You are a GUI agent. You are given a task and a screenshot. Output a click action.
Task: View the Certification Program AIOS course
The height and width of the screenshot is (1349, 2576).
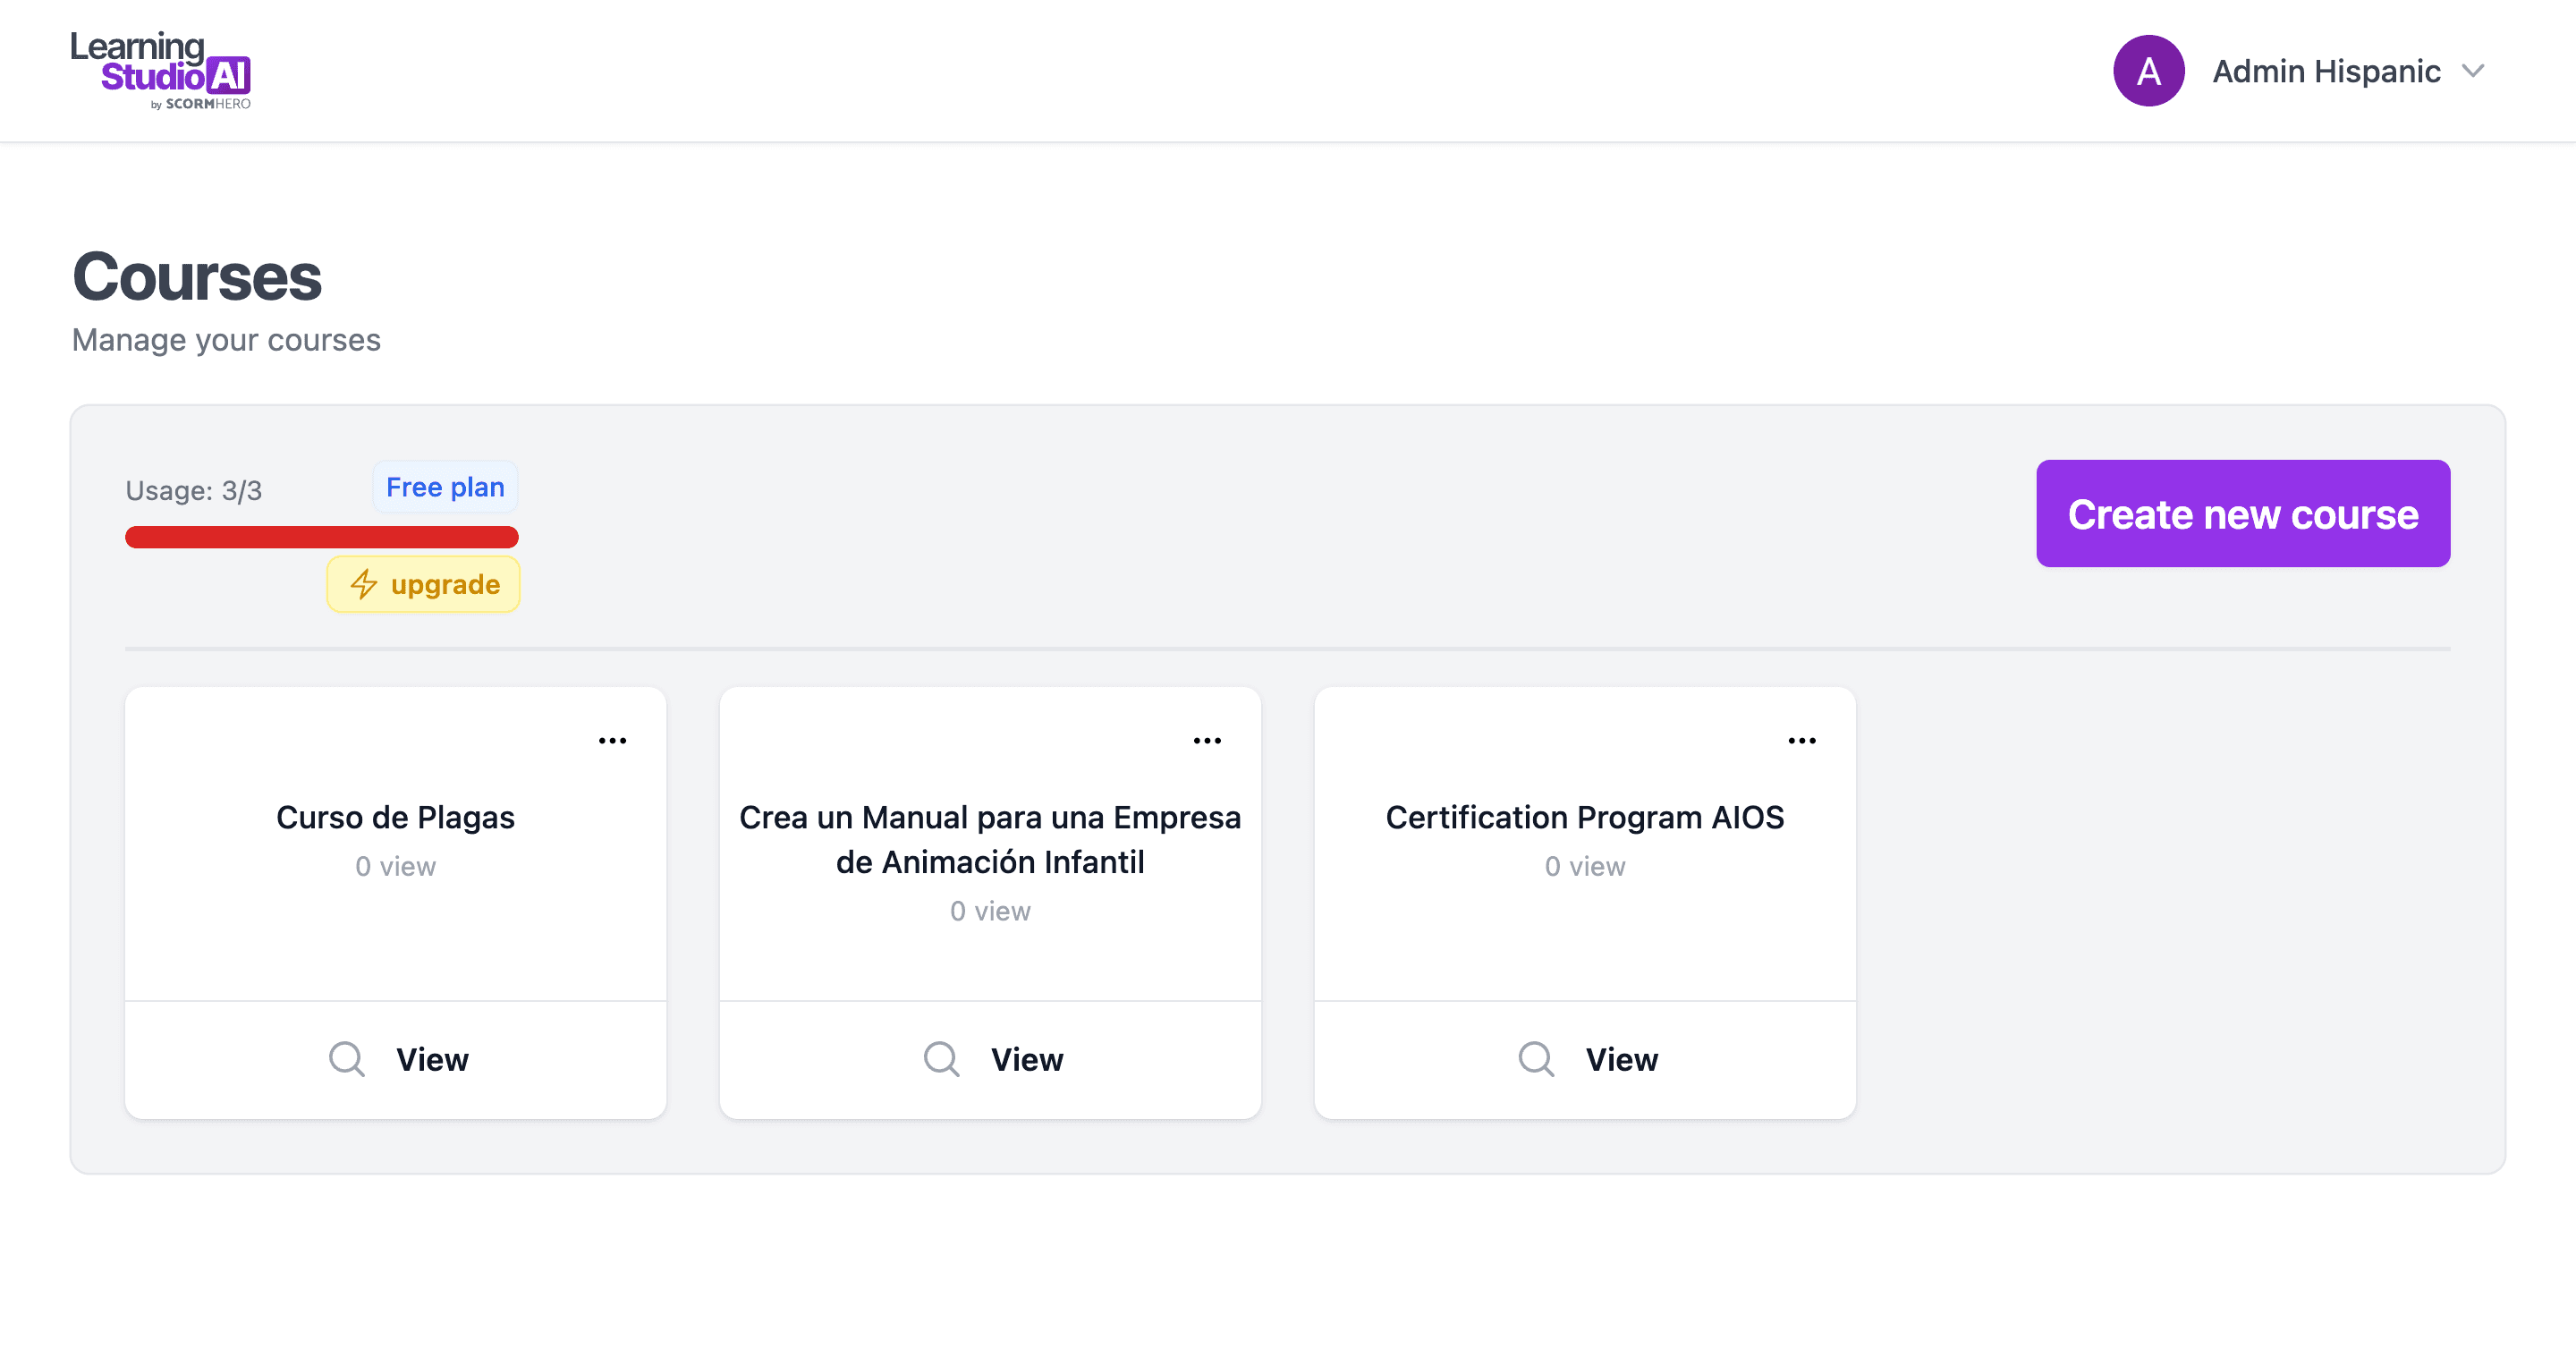(x=1585, y=1059)
